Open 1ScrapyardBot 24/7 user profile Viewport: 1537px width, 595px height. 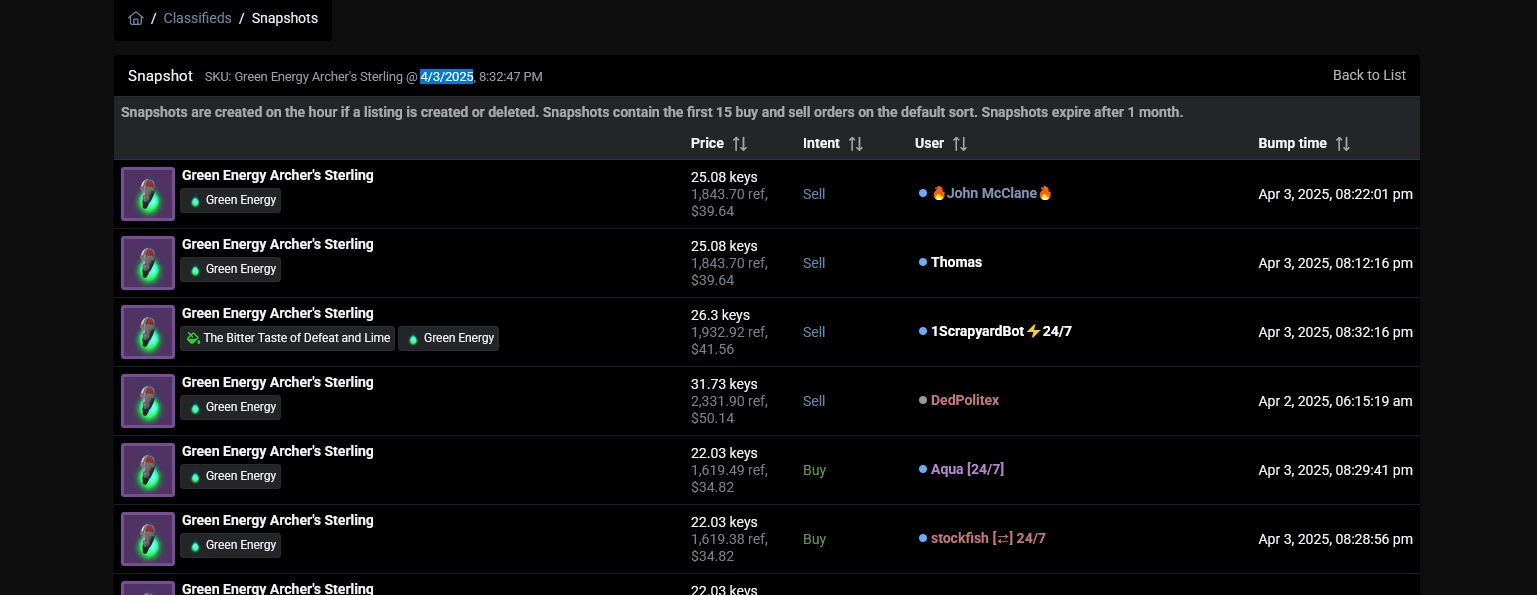[1001, 331]
